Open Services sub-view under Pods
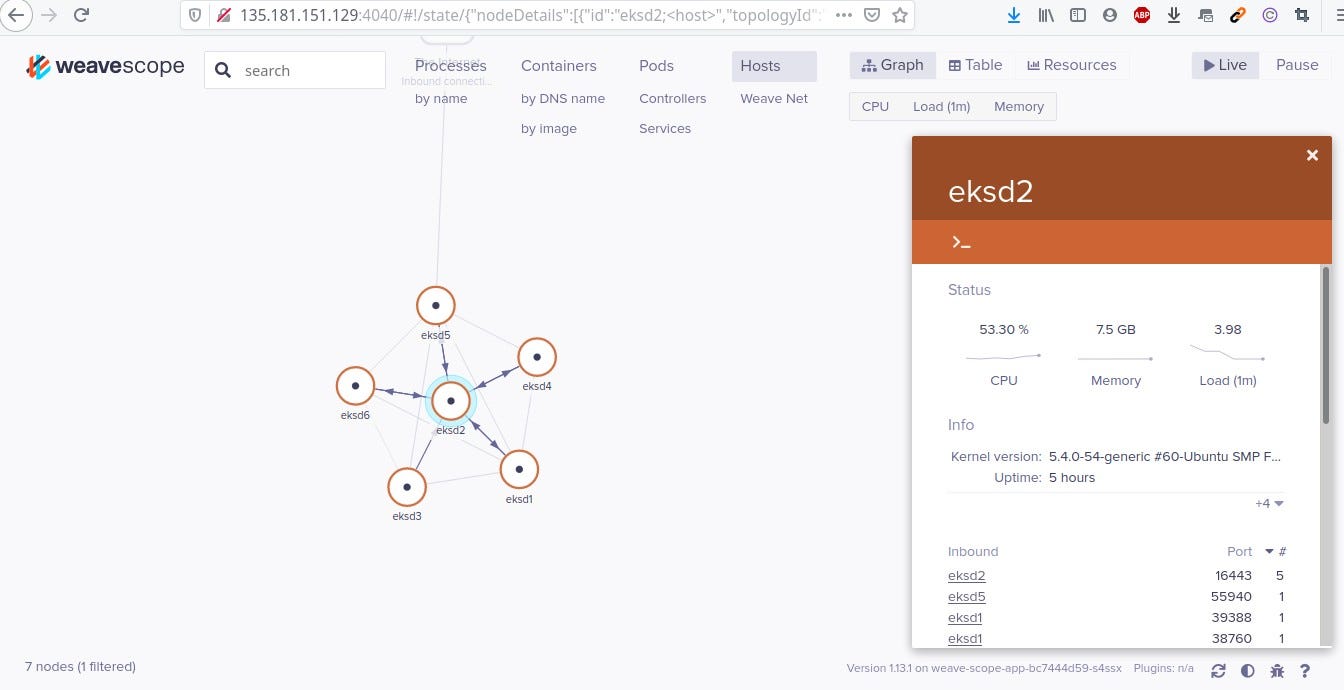The width and height of the screenshot is (1344, 690). pyautogui.click(x=665, y=129)
